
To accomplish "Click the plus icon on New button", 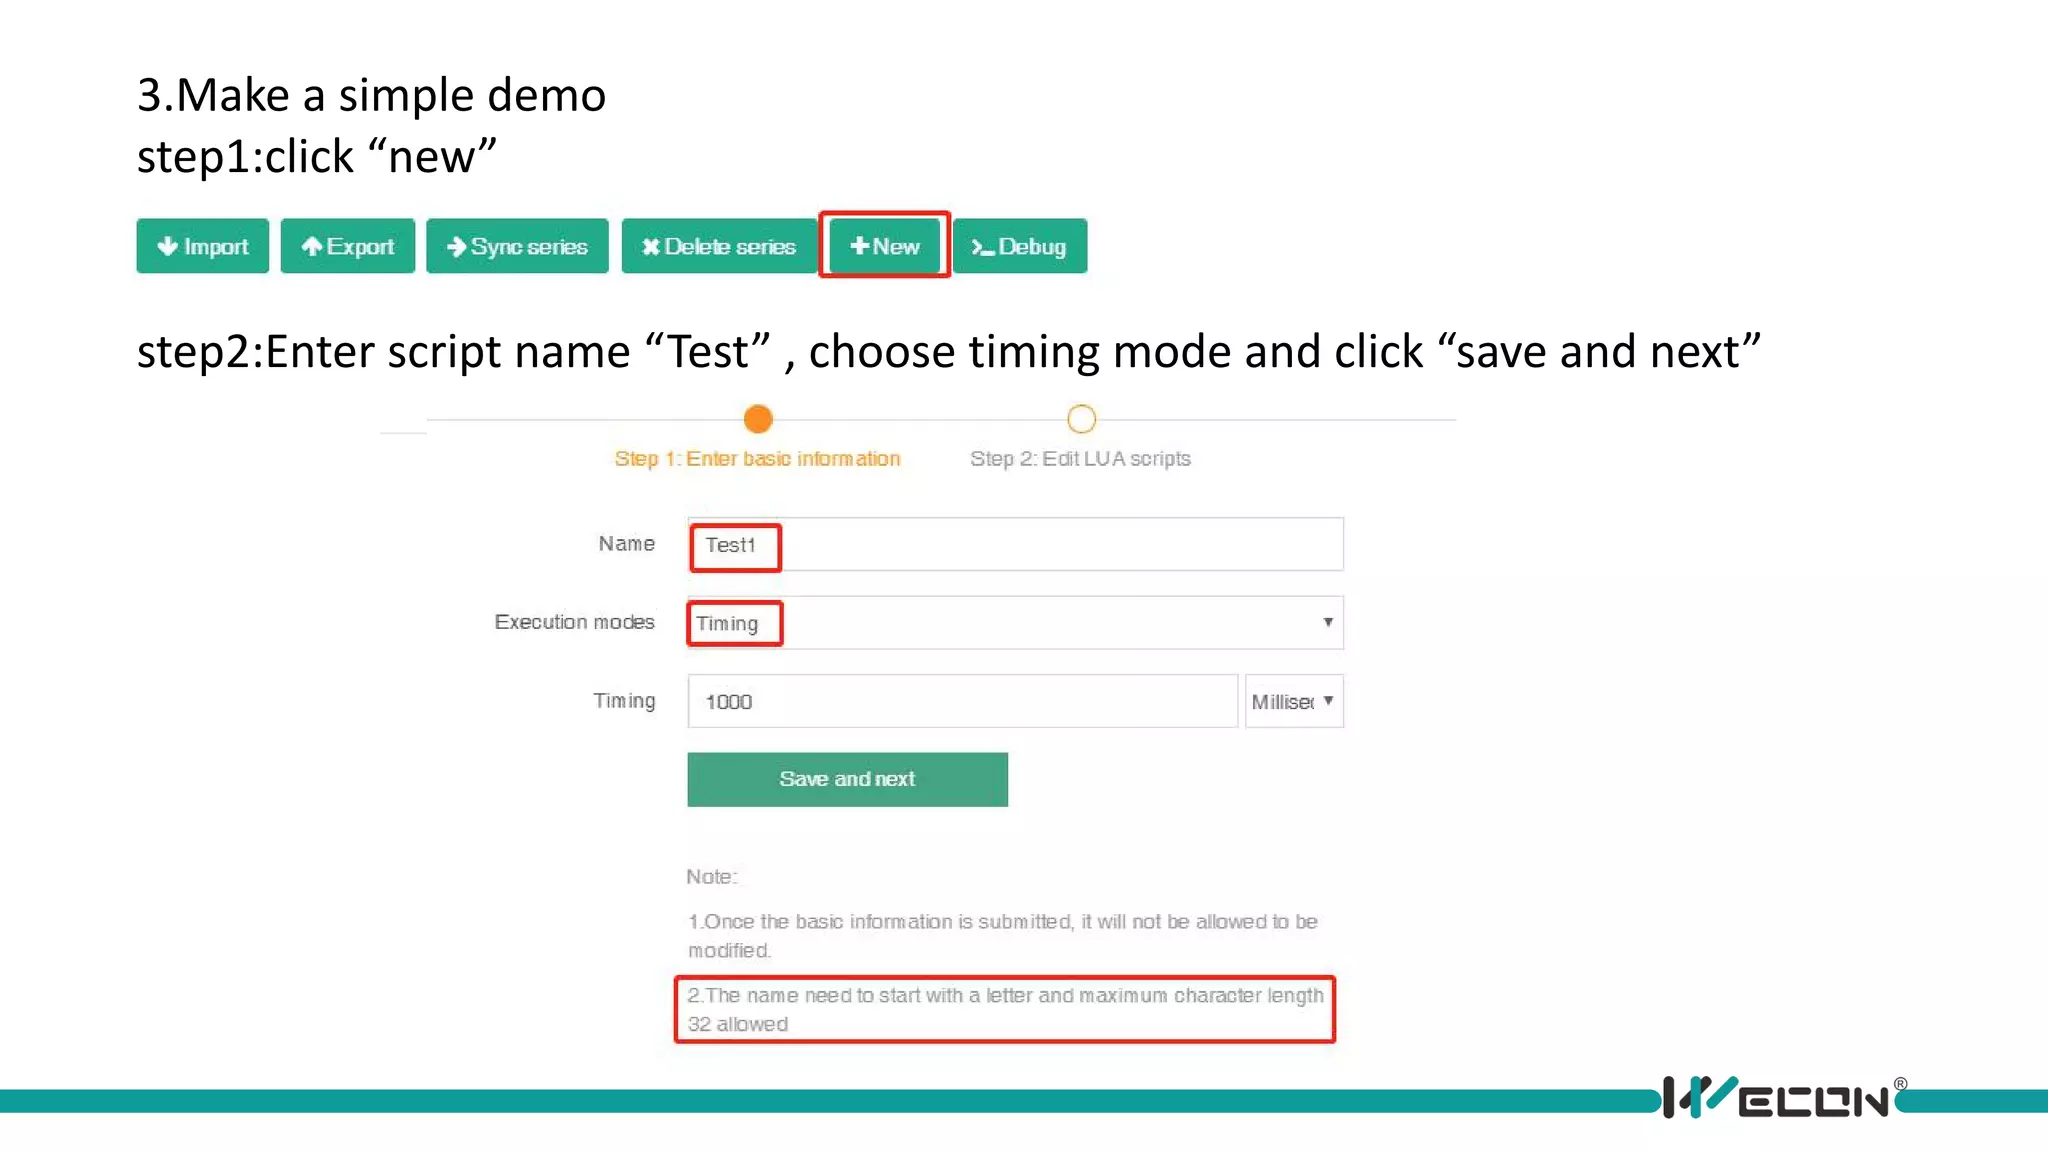I will [859, 245].
